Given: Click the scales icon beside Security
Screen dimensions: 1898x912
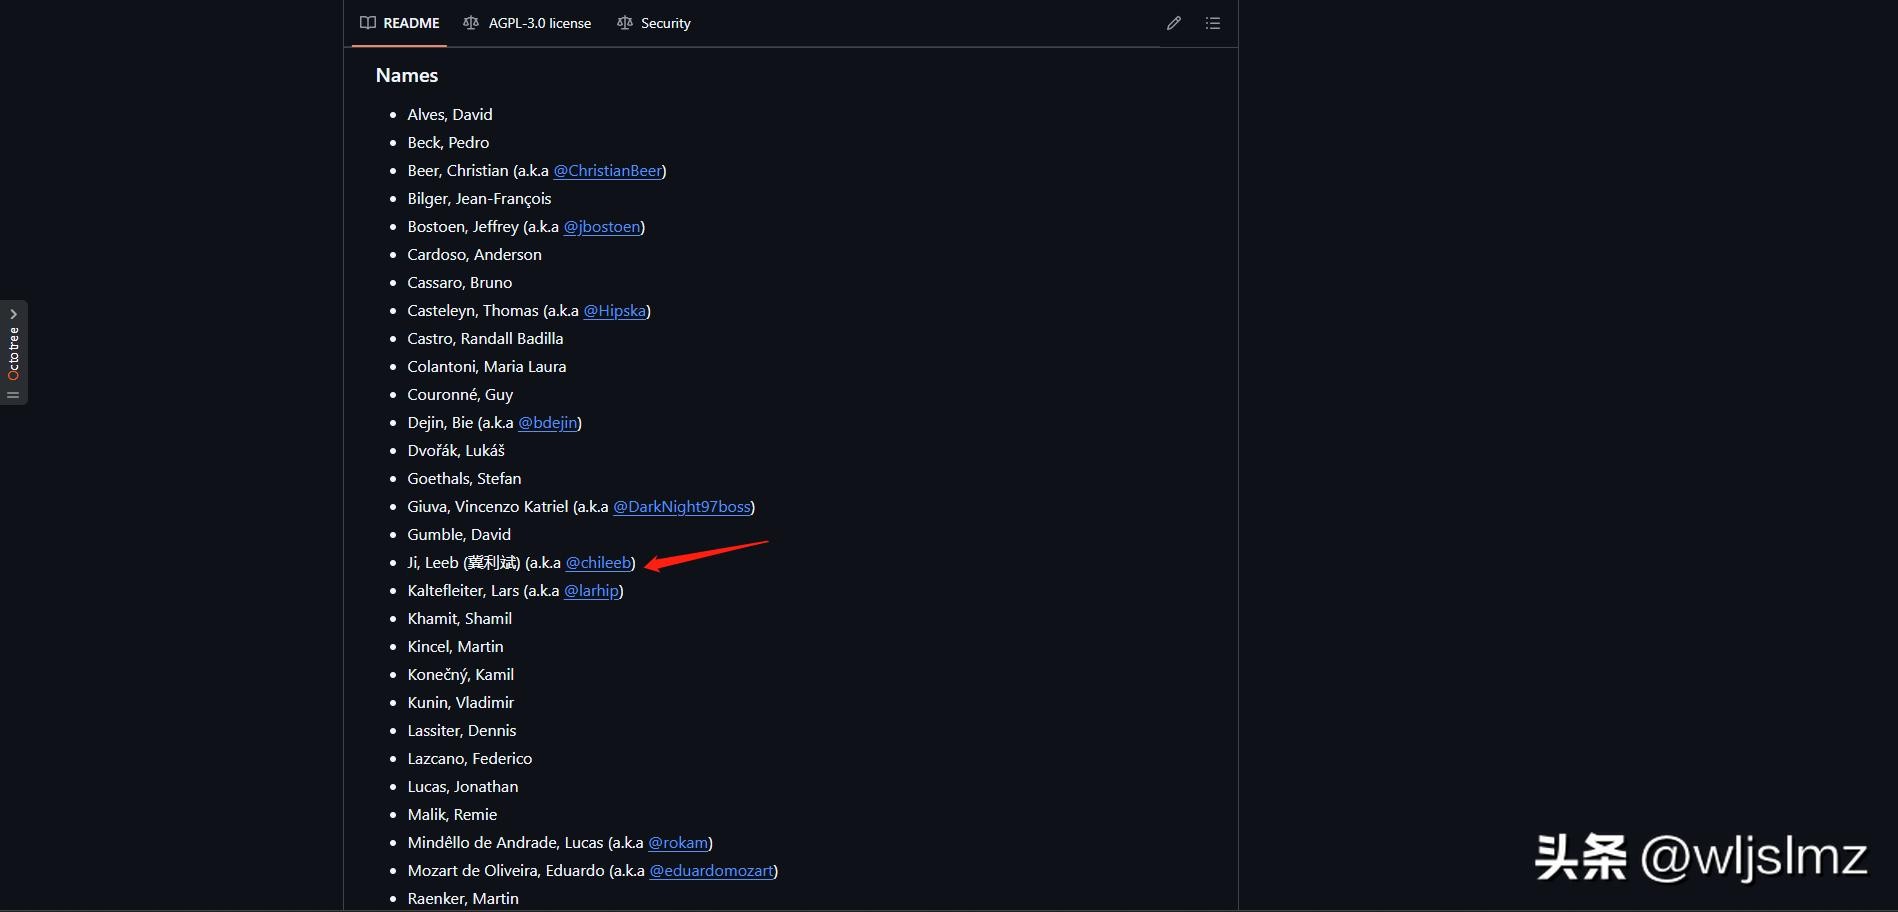Looking at the screenshot, I should [x=625, y=23].
